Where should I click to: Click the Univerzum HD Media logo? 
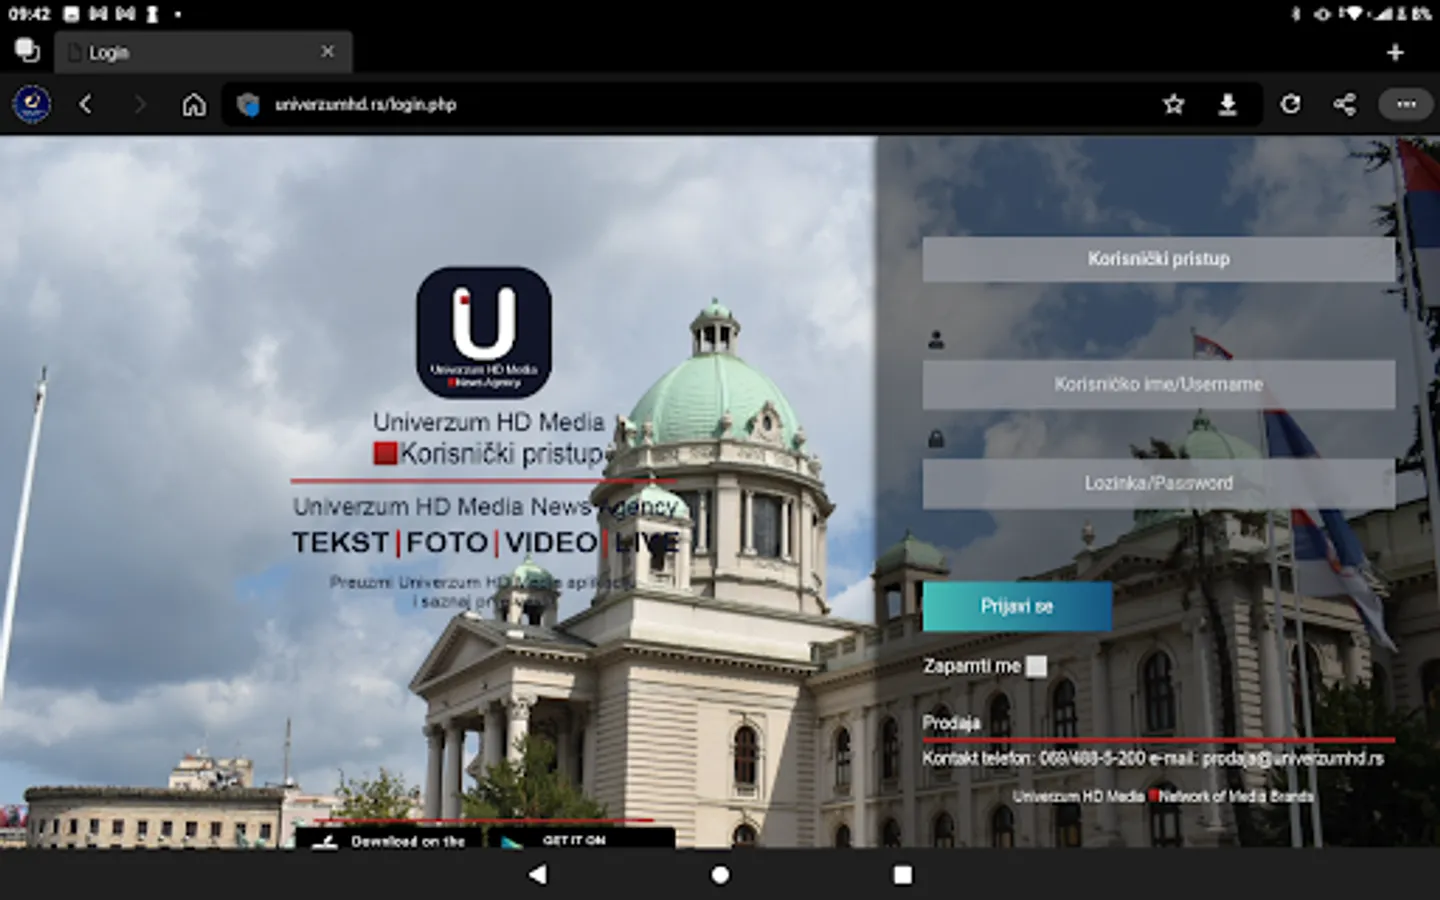(484, 332)
